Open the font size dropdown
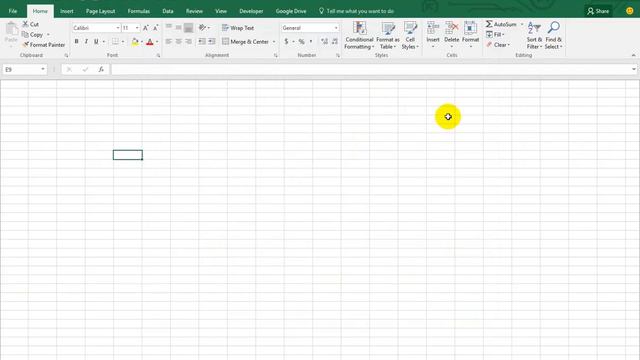 click(137, 28)
